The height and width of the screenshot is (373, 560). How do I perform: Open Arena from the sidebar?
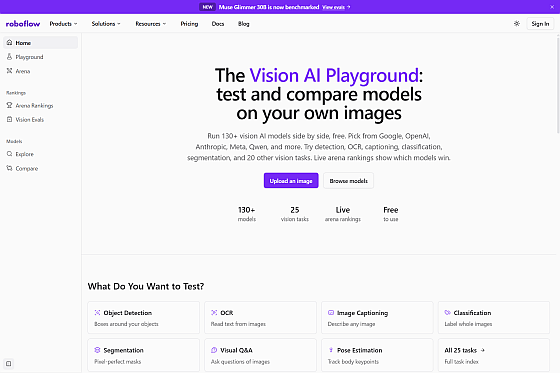coord(40,71)
